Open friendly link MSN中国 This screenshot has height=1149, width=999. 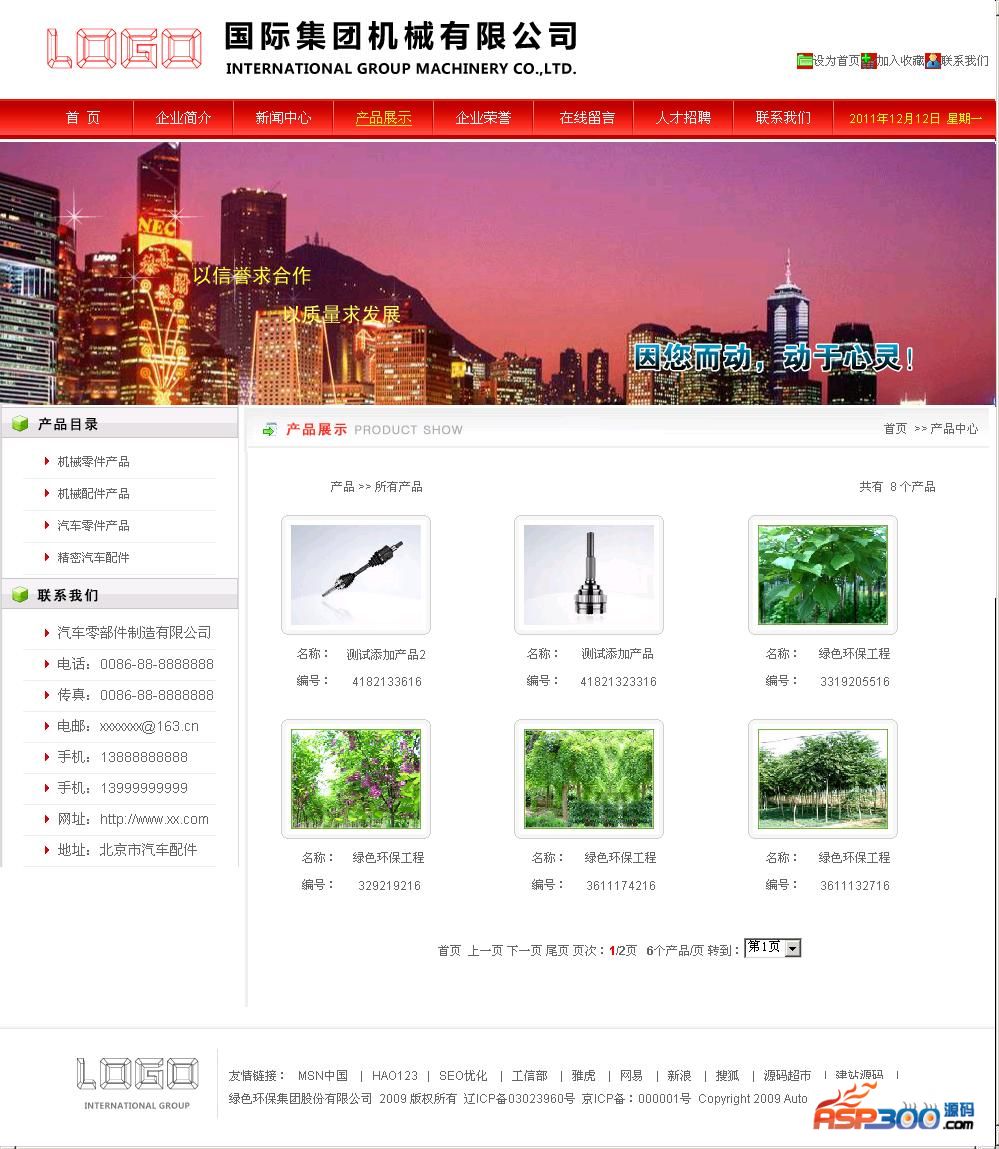point(322,1076)
